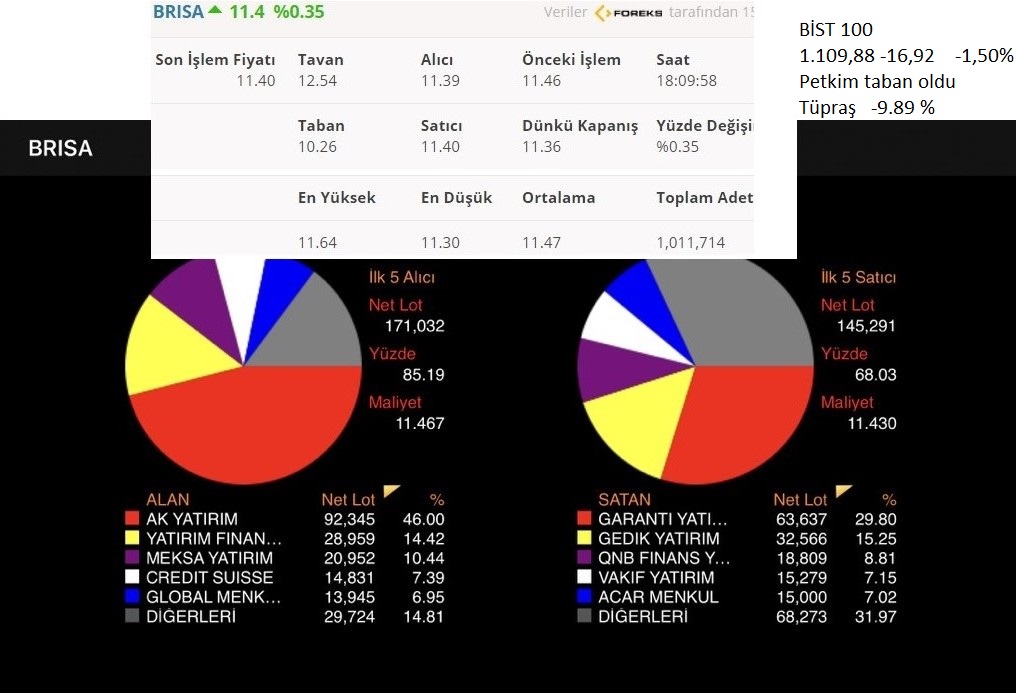
Task: Click YATIRIM FINAN... buyer row name
Action: coord(214,538)
